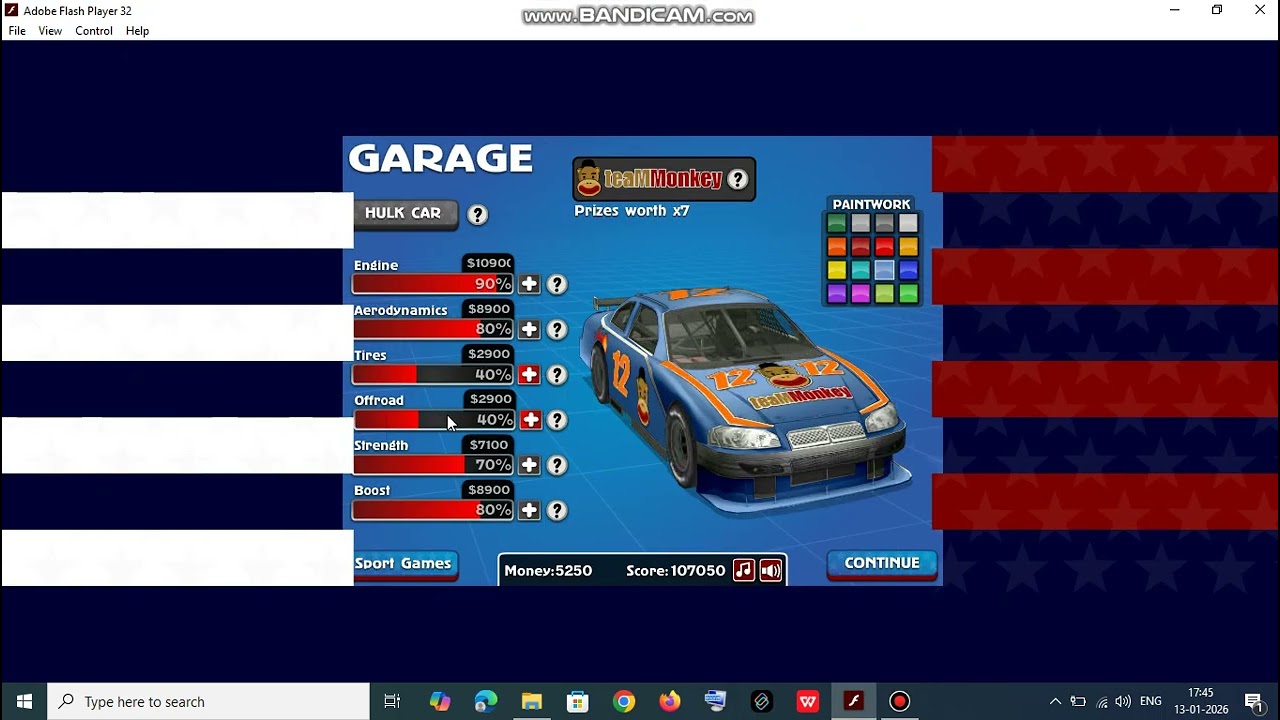
Task: Click the Boost 80% progress bar
Action: click(433, 510)
